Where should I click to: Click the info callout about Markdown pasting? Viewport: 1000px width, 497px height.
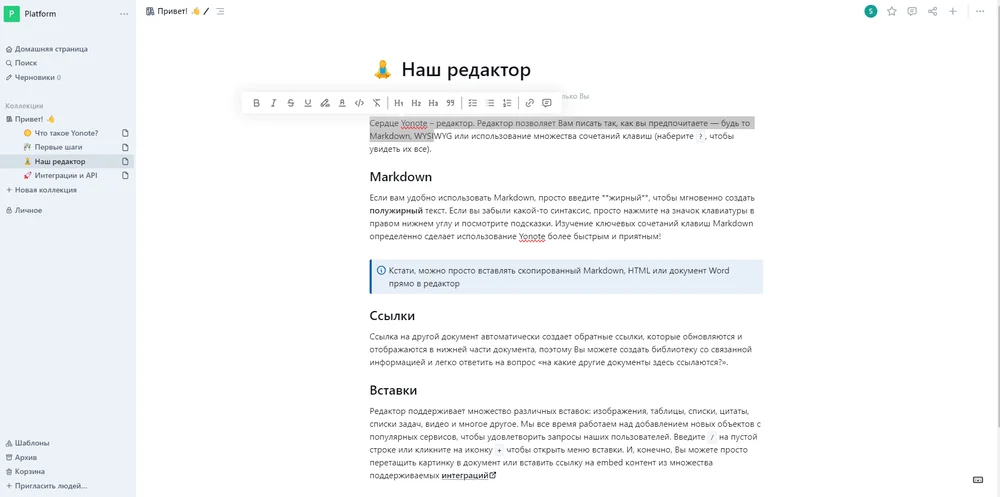(566, 277)
